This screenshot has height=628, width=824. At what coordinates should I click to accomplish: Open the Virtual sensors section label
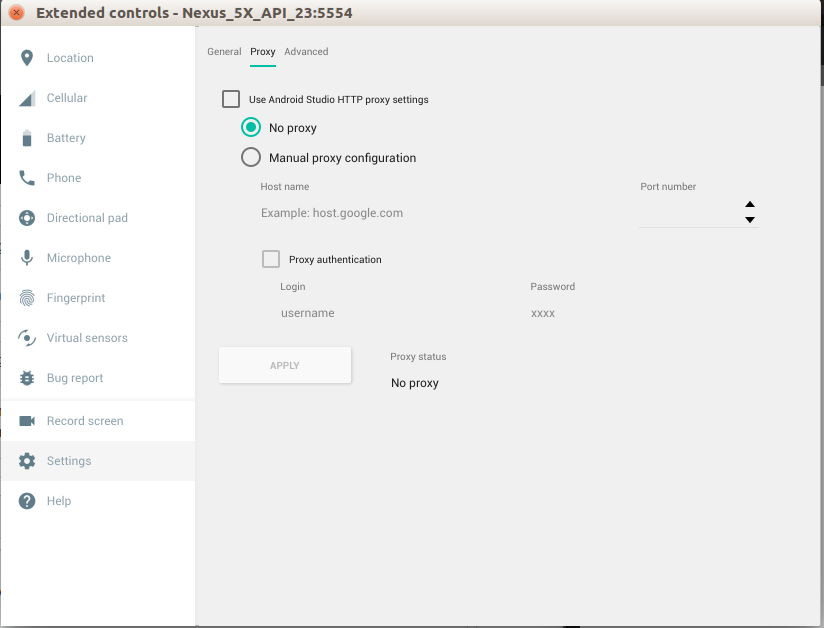click(87, 338)
